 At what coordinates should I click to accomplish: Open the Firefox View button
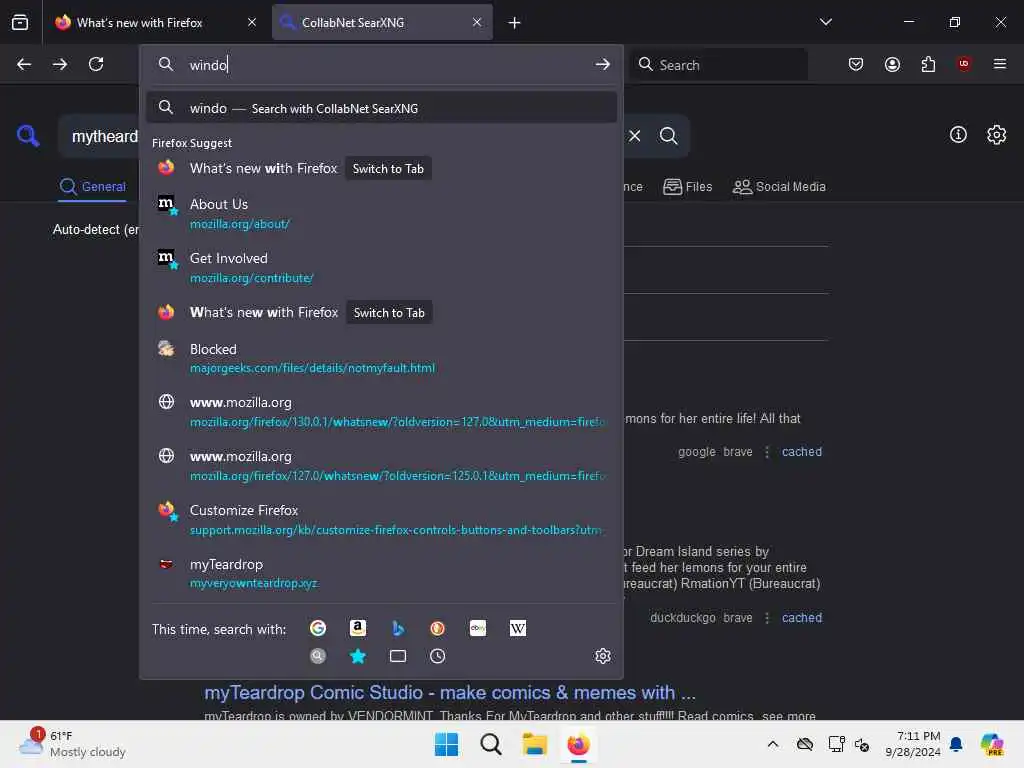click(x=20, y=22)
